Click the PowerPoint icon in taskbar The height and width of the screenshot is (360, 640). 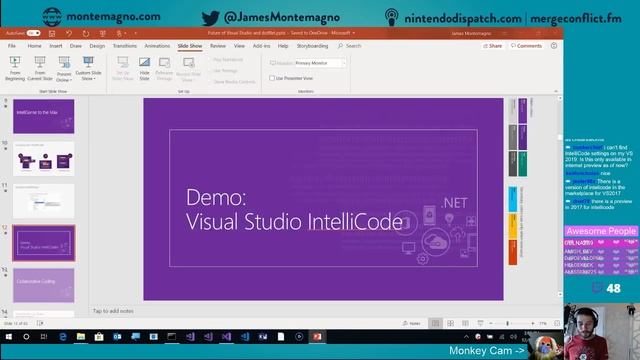point(317,337)
